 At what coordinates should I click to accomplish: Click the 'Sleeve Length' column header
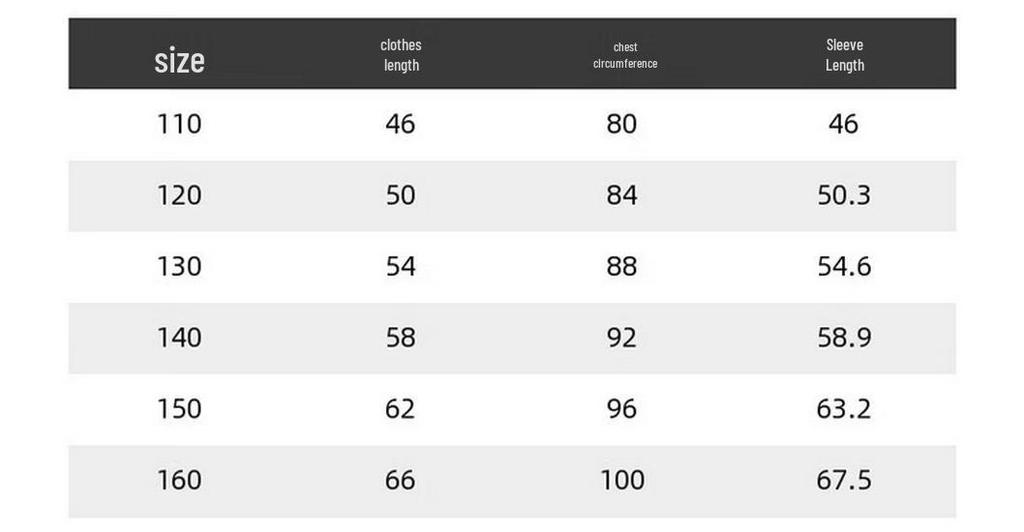click(x=844, y=55)
